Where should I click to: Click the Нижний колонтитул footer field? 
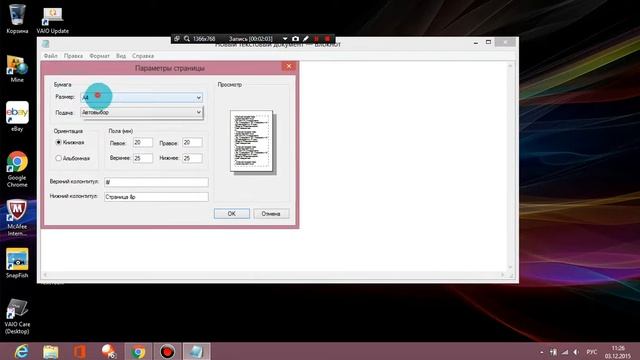click(156, 197)
